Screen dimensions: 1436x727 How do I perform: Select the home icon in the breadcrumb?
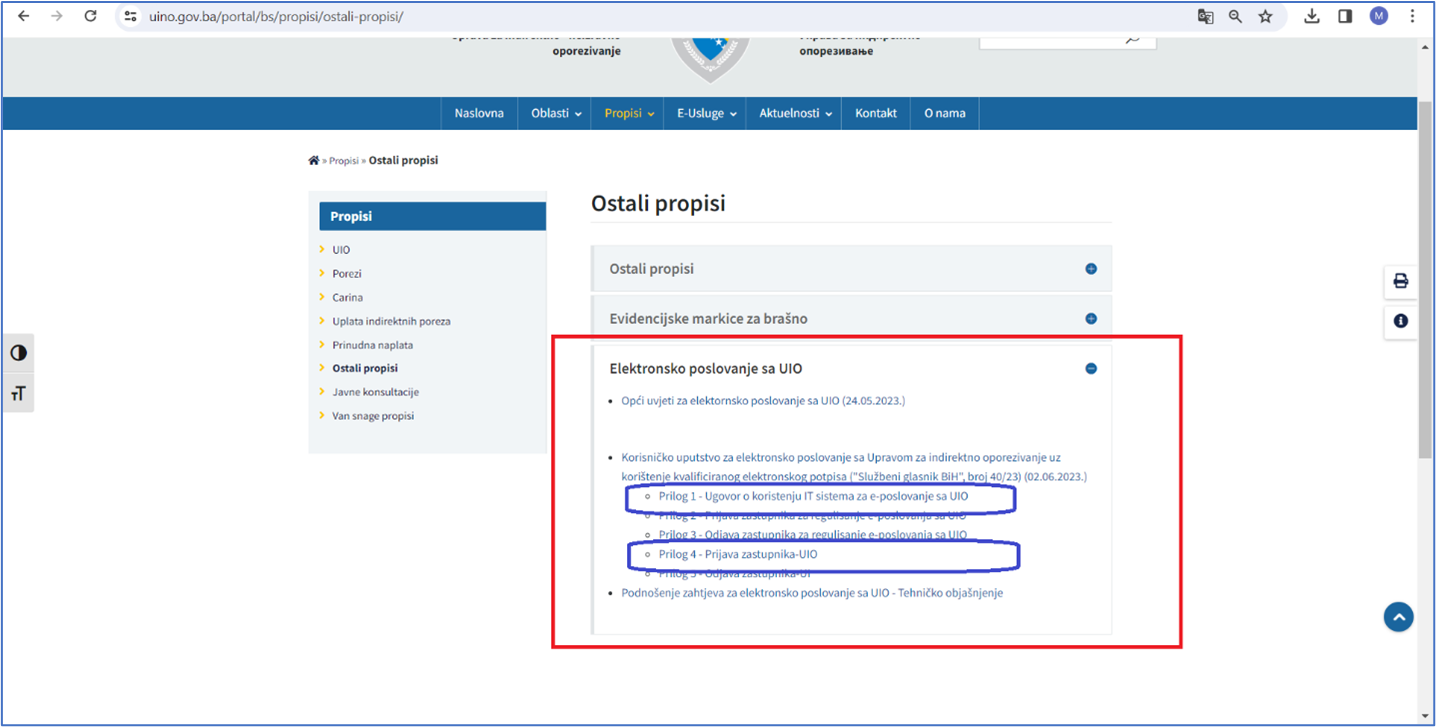pos(313,159)
